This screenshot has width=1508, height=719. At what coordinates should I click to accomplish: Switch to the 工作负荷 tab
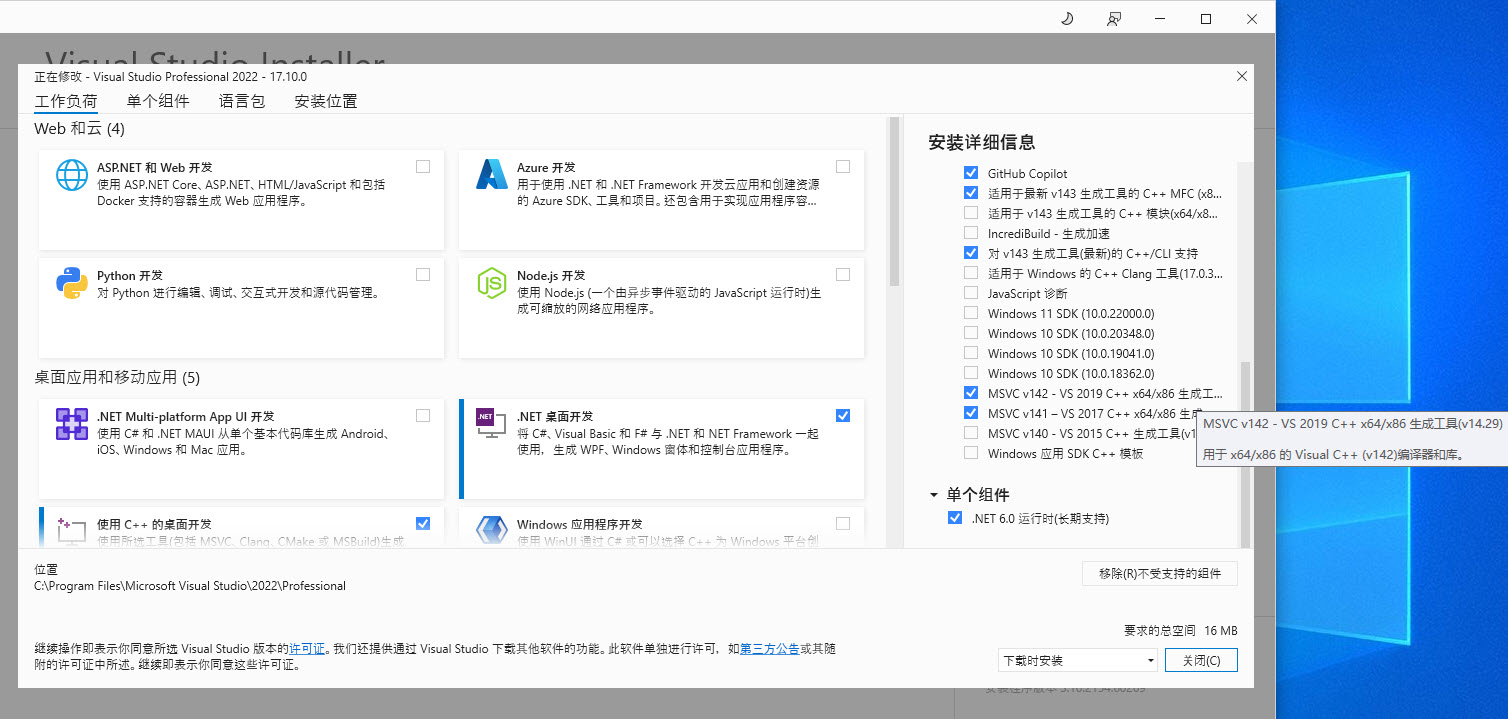[66, 101]
